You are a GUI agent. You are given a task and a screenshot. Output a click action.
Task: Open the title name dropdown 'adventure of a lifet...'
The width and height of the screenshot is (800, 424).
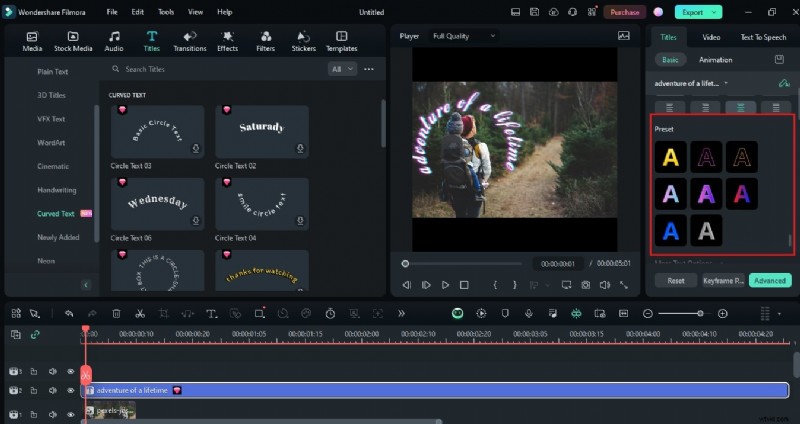point(691,83)
